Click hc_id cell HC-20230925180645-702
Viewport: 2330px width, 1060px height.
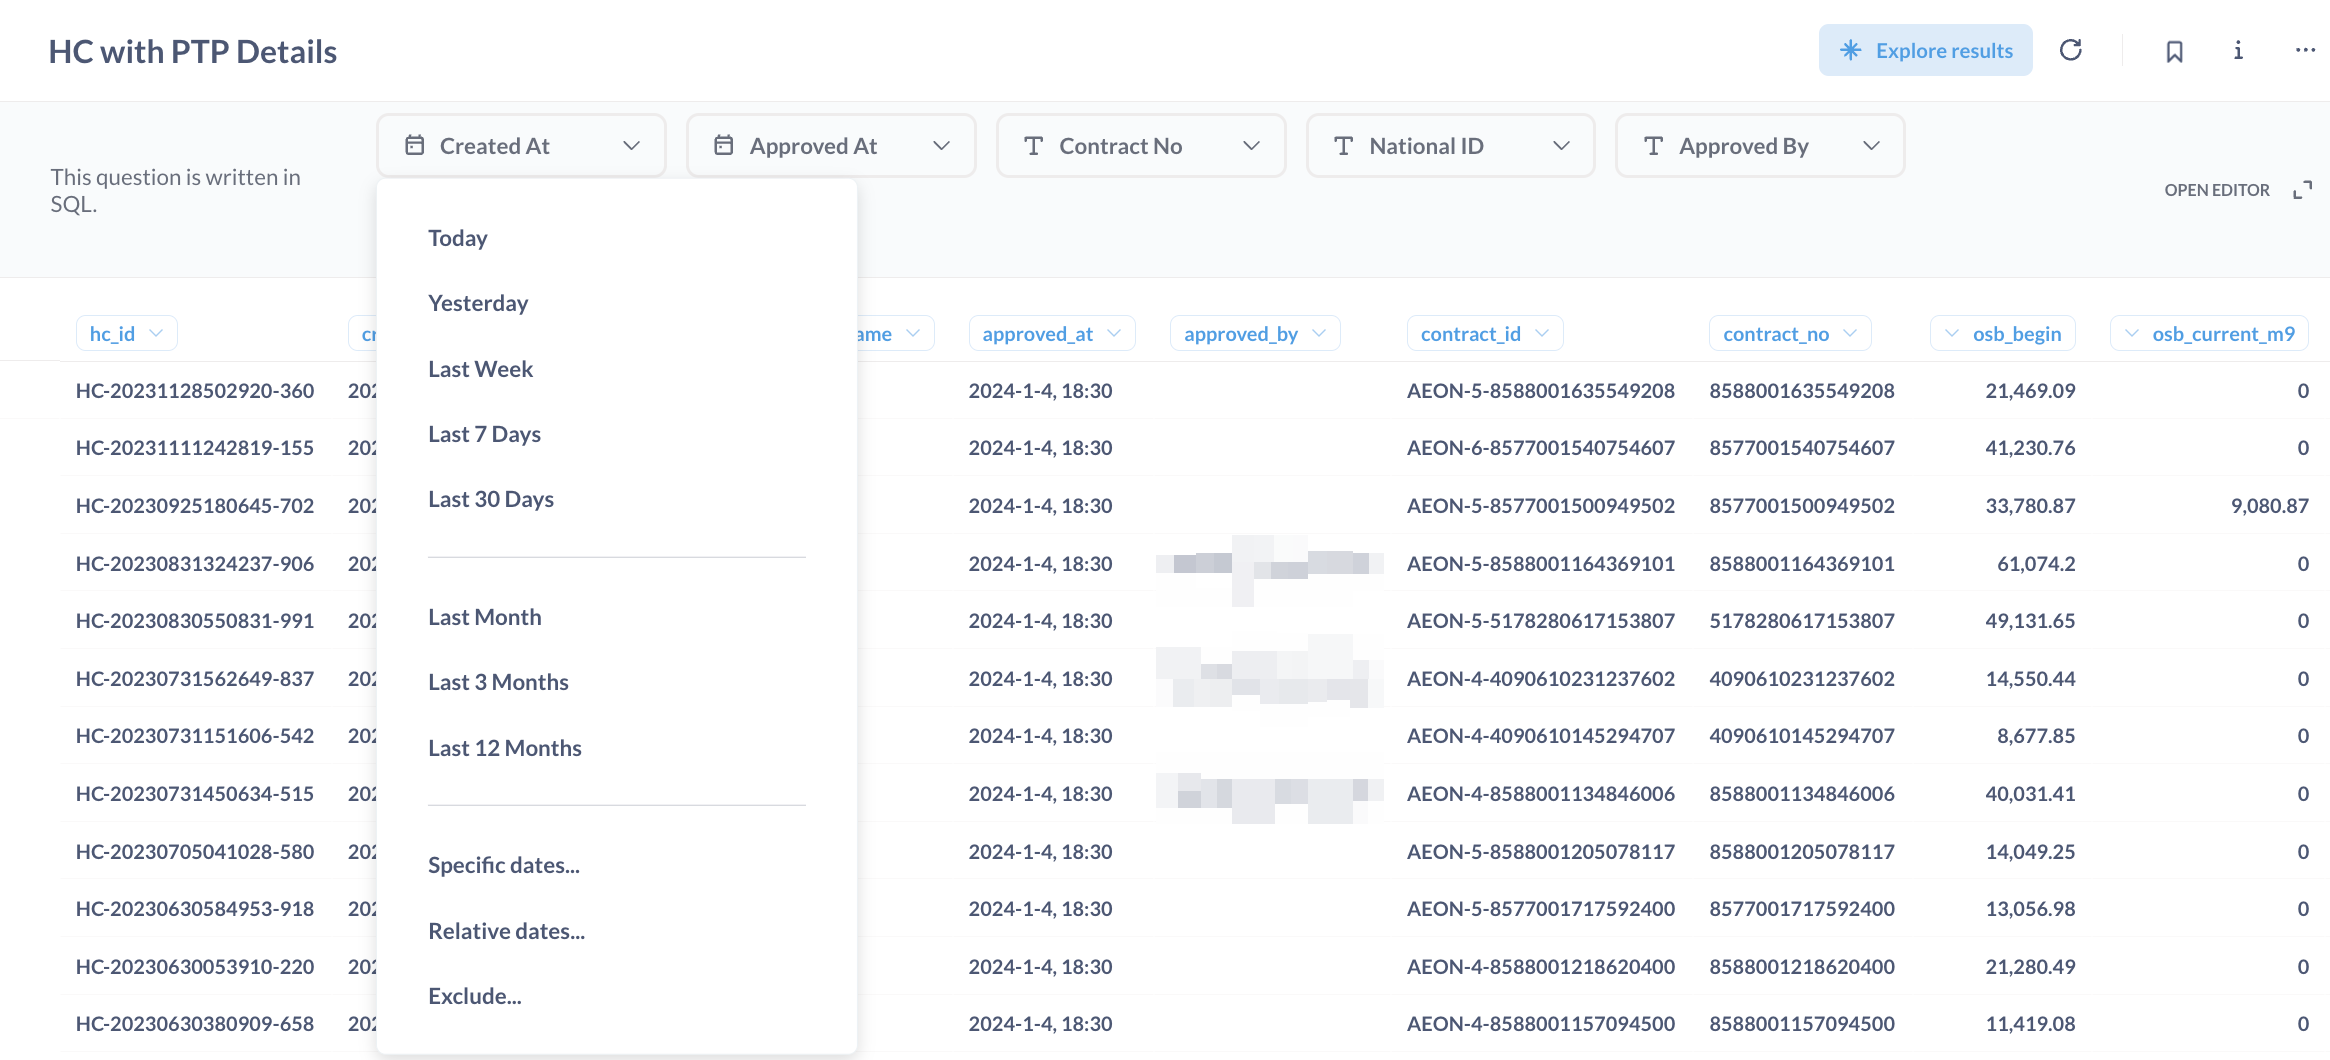195,506
